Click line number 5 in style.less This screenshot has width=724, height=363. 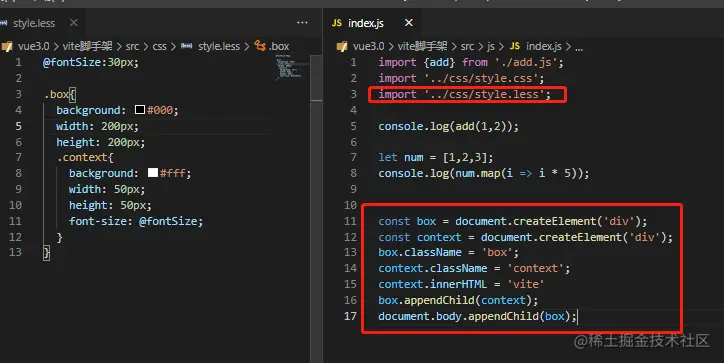pos(18,126)
